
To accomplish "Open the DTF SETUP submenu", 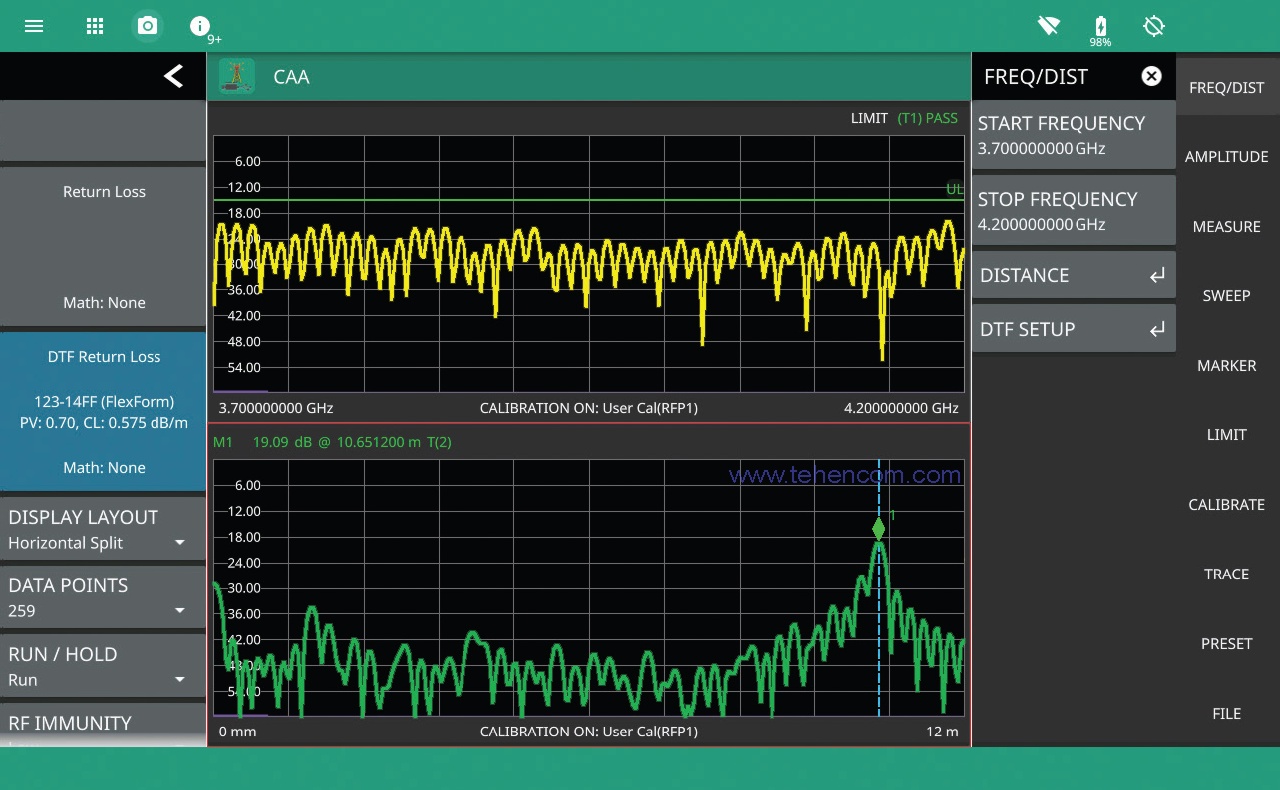I will 1073,329.
